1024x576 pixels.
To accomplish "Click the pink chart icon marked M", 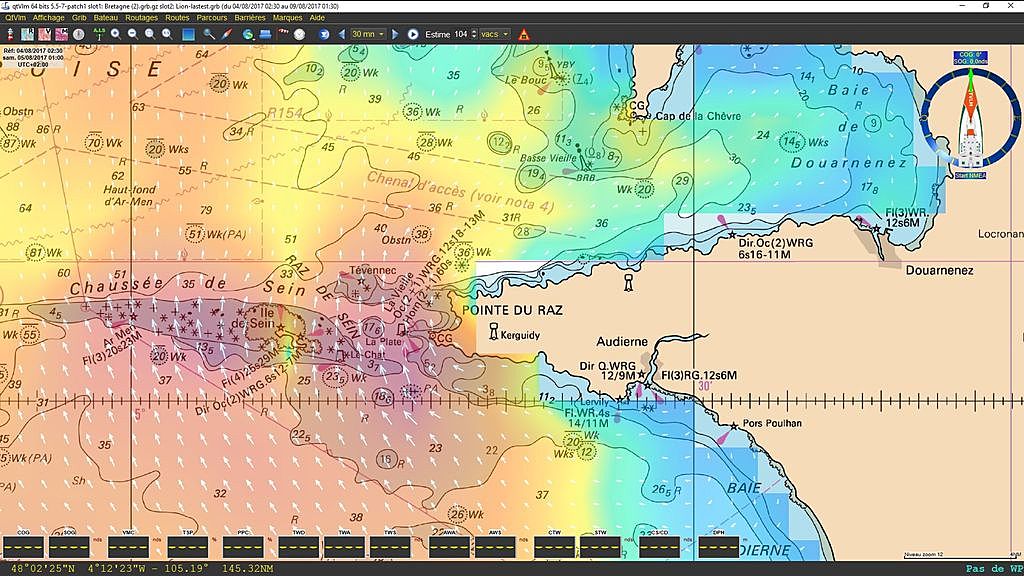I will tap(61, 34).
